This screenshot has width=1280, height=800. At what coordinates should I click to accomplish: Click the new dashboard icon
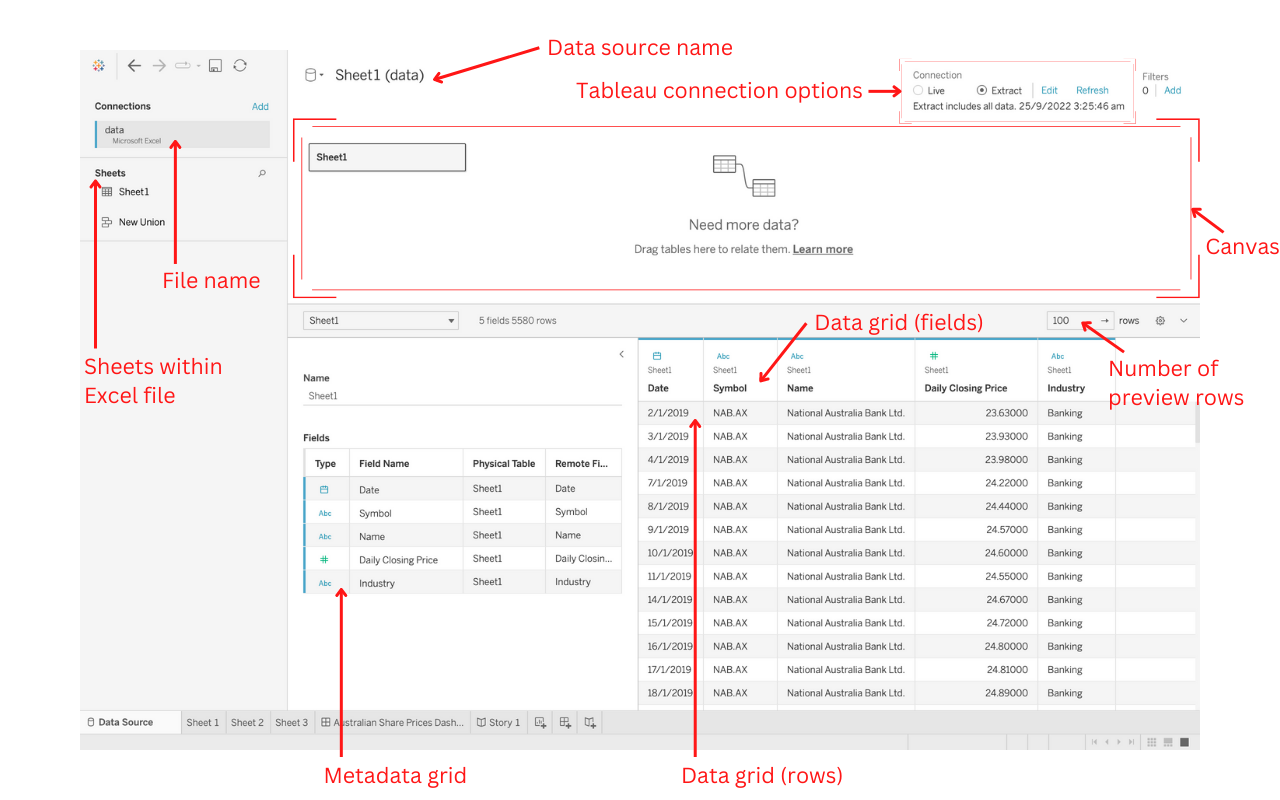pos(565,722)
